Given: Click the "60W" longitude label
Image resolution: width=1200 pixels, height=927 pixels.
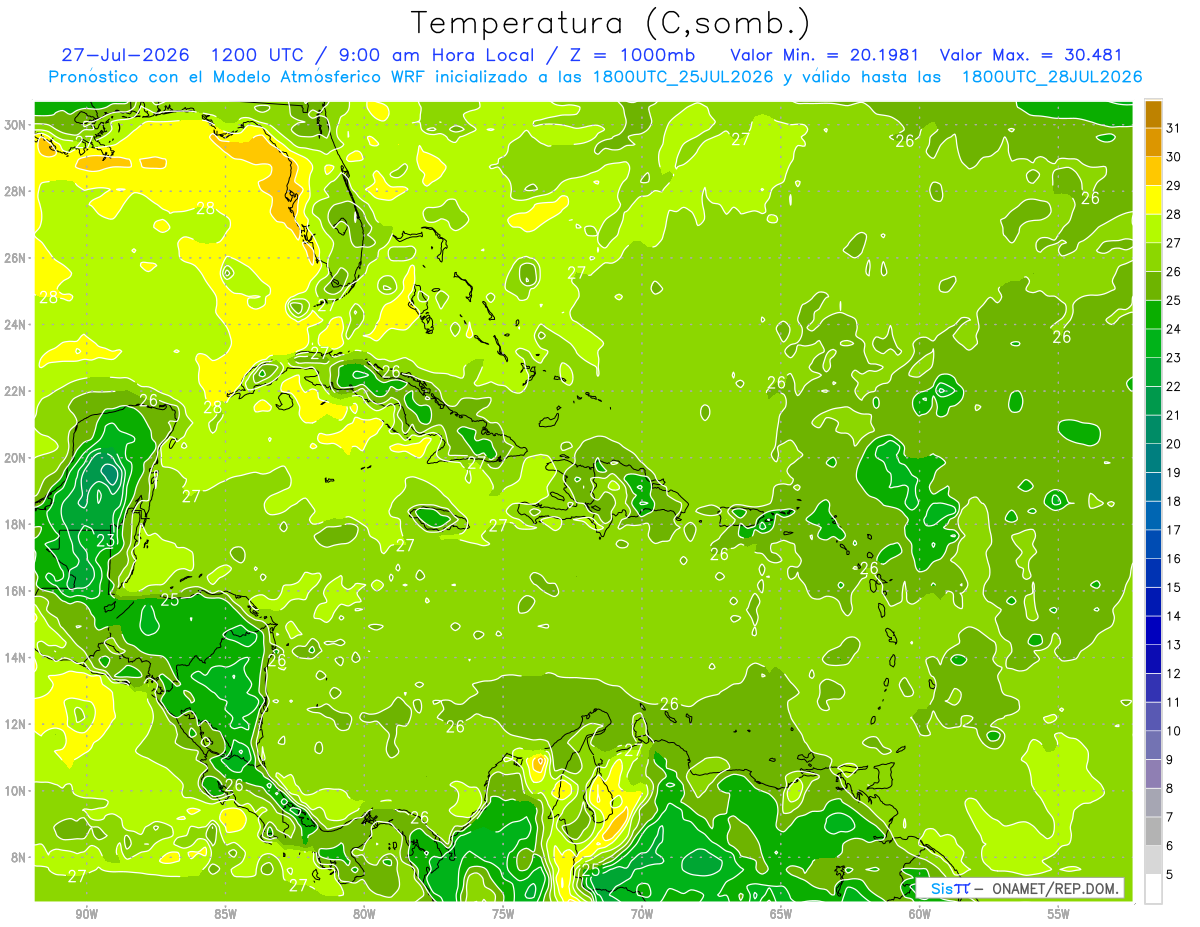Looking at the screenshot, I should click(x=920, y=914).
